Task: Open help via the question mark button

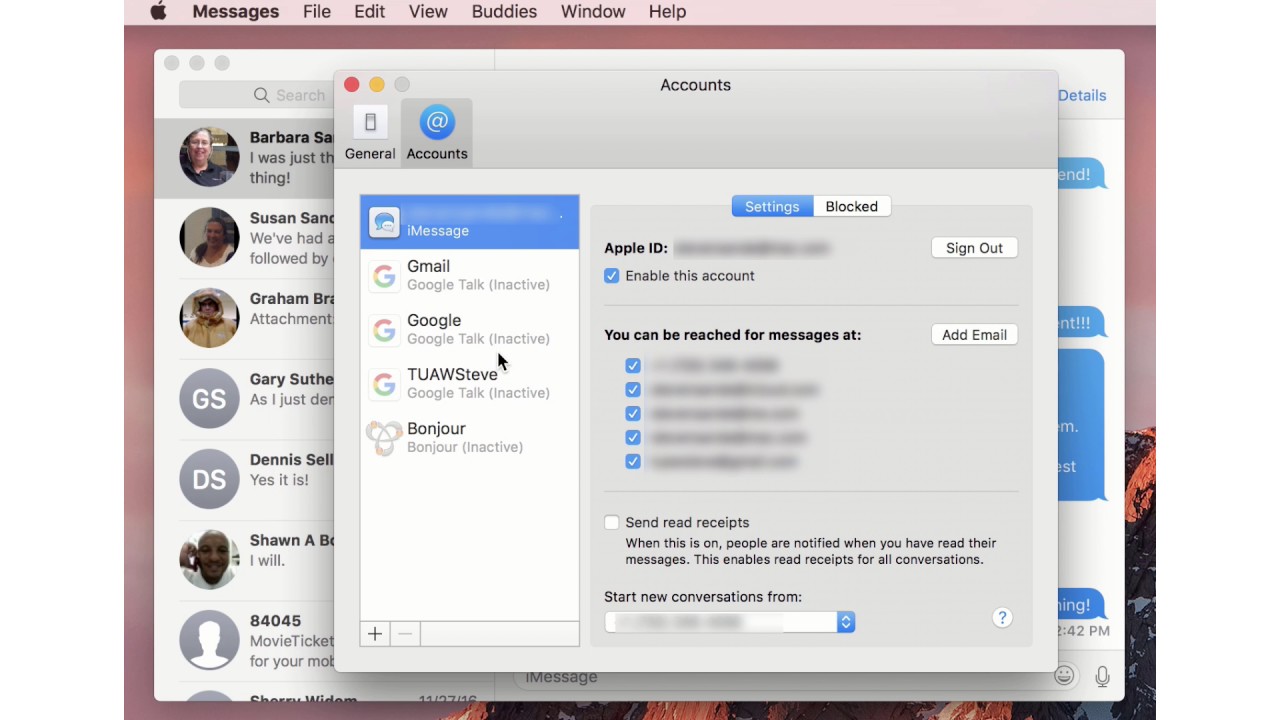Action: click(1002, 618)
